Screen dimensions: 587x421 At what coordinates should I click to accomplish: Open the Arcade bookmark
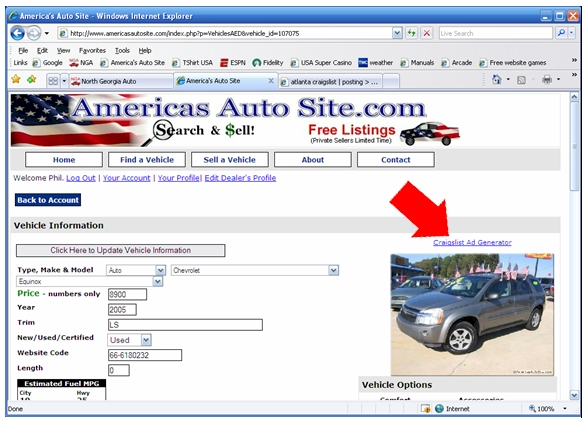[x=457, y=62]
